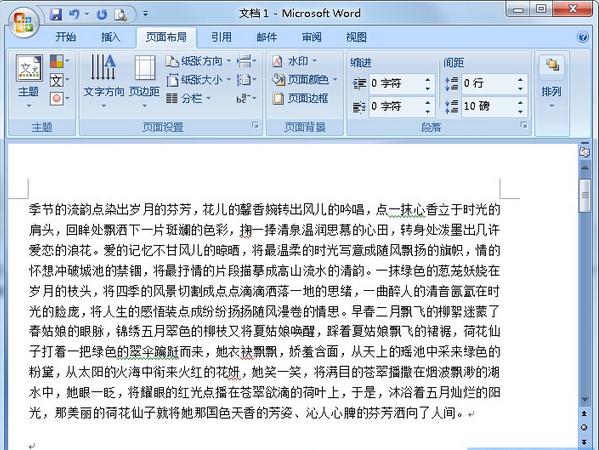
Task: Open the 分栏 columns dropdown
Action: coord(188,99)
